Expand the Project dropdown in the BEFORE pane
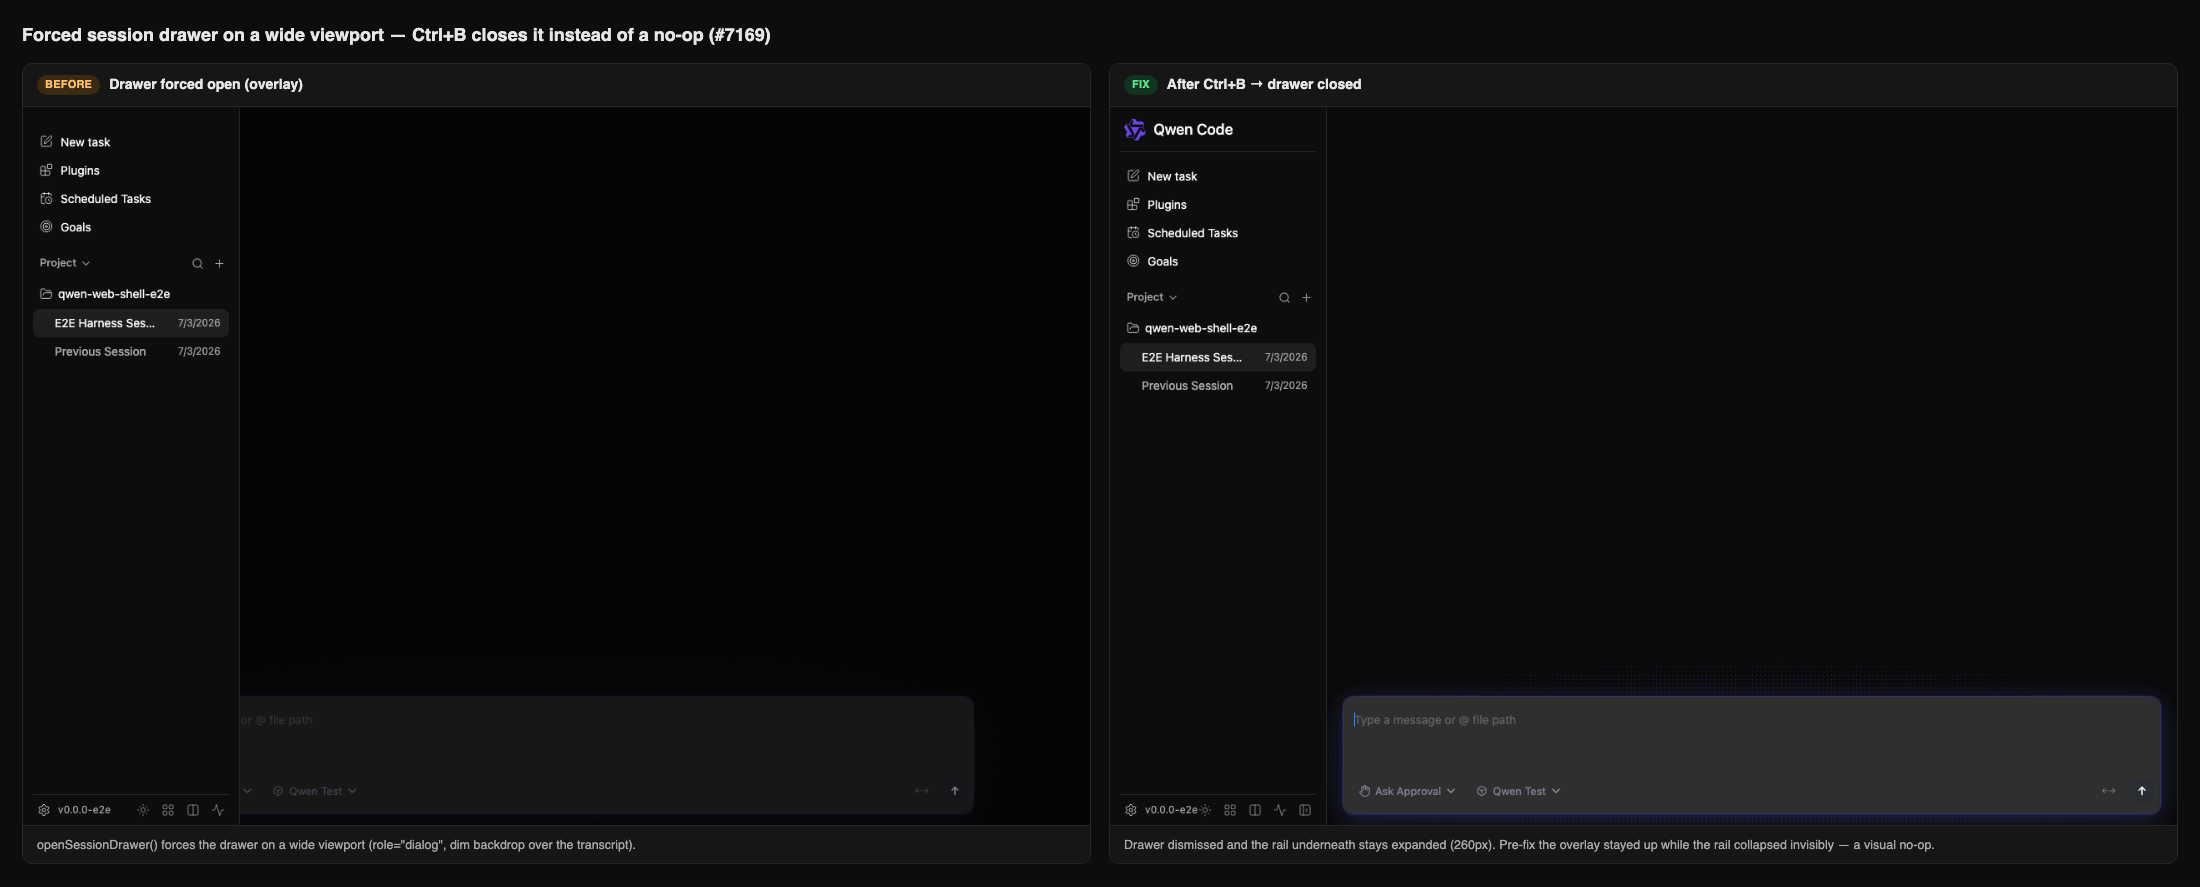Image resolution: width=2200 pixels, height=887 pixels. point(65,263)
